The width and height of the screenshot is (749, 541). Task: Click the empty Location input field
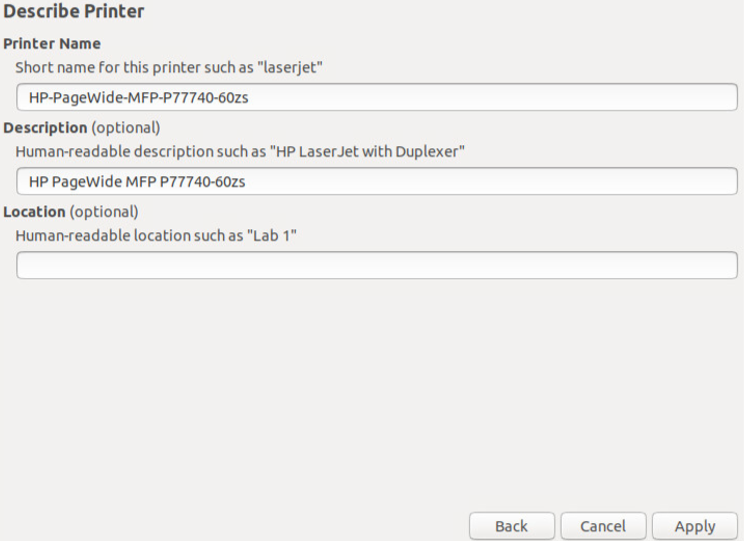pos(377,265)
